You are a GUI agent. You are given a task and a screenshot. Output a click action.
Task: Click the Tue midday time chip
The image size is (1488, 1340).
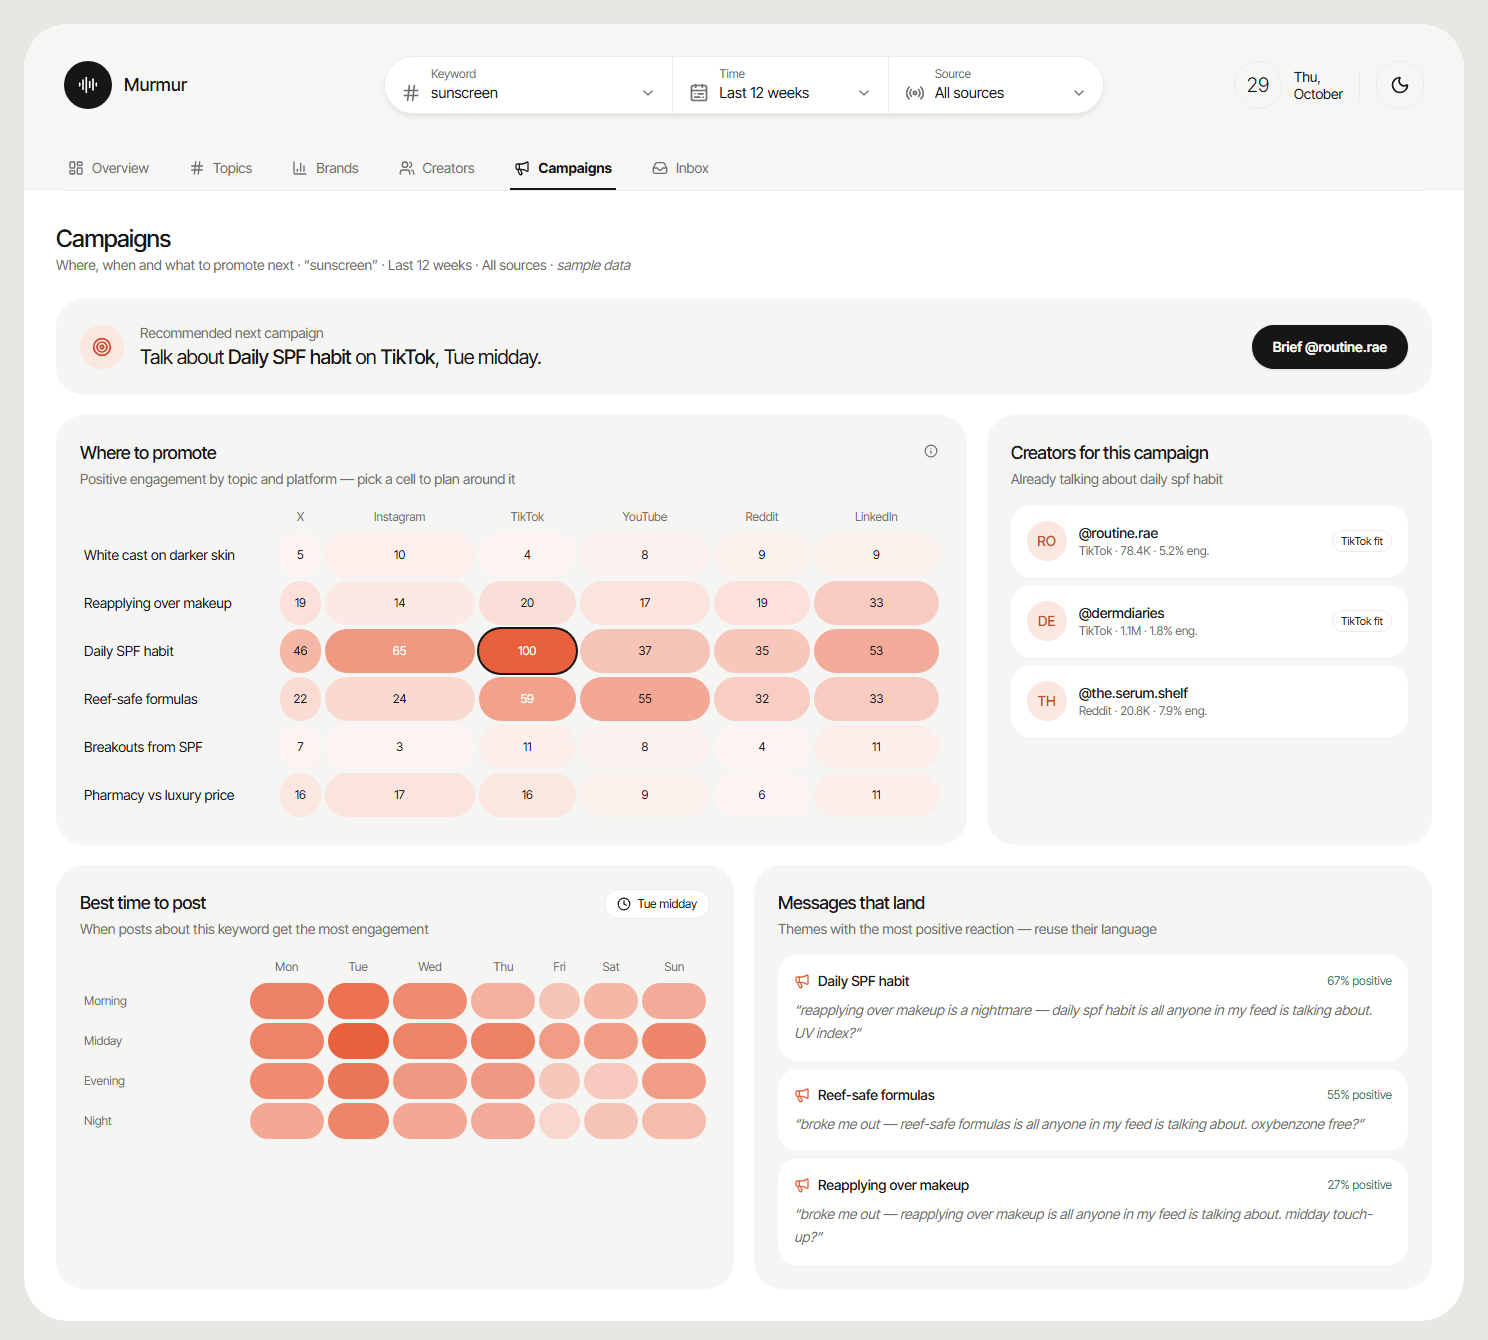tap(657, 904)
